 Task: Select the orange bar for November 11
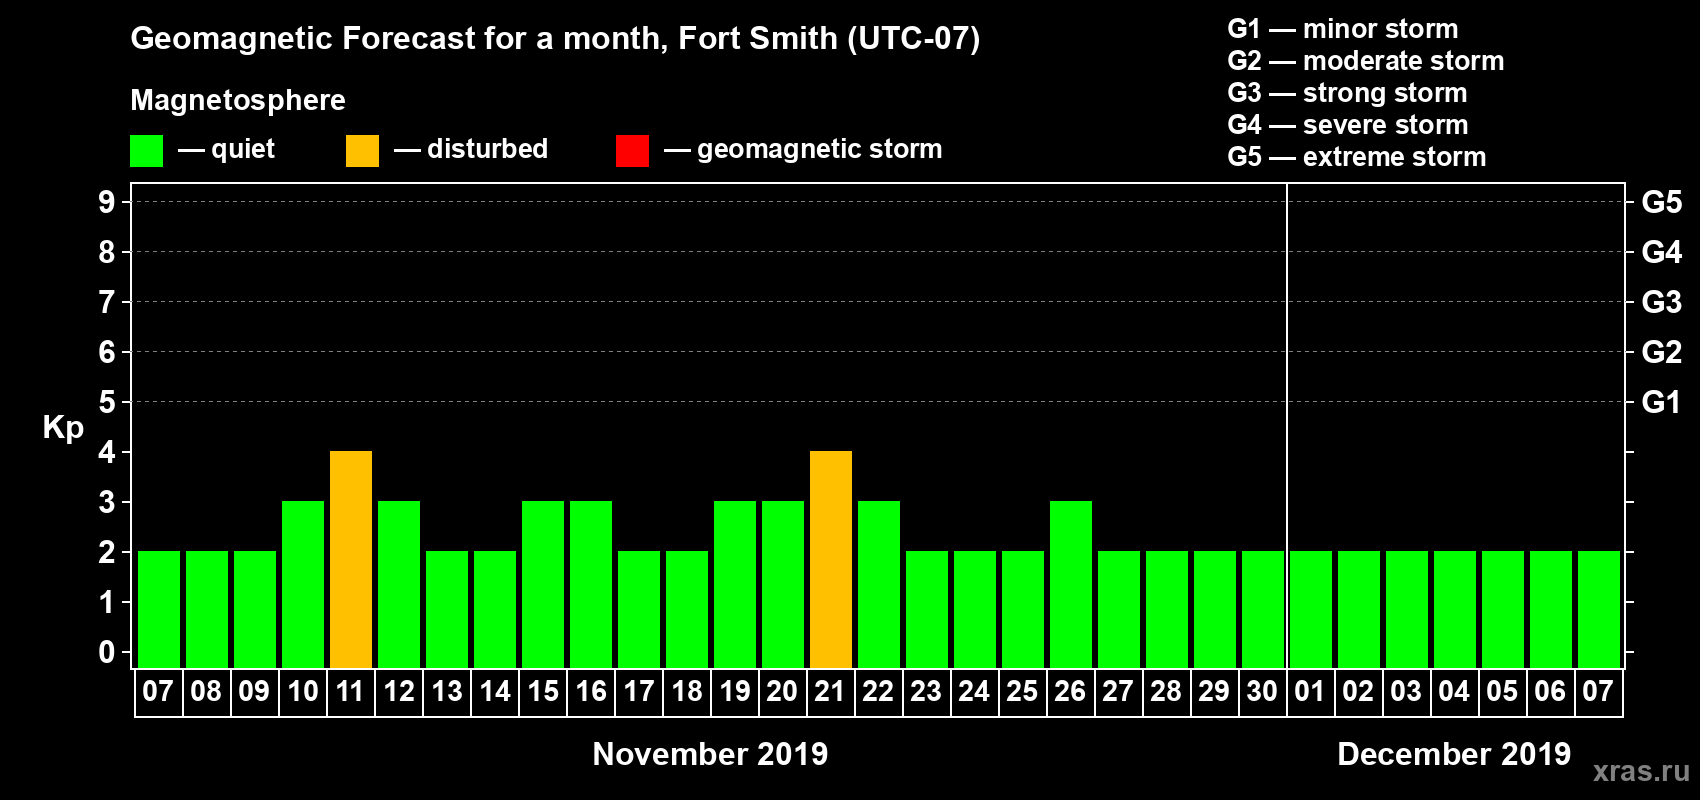351,560
